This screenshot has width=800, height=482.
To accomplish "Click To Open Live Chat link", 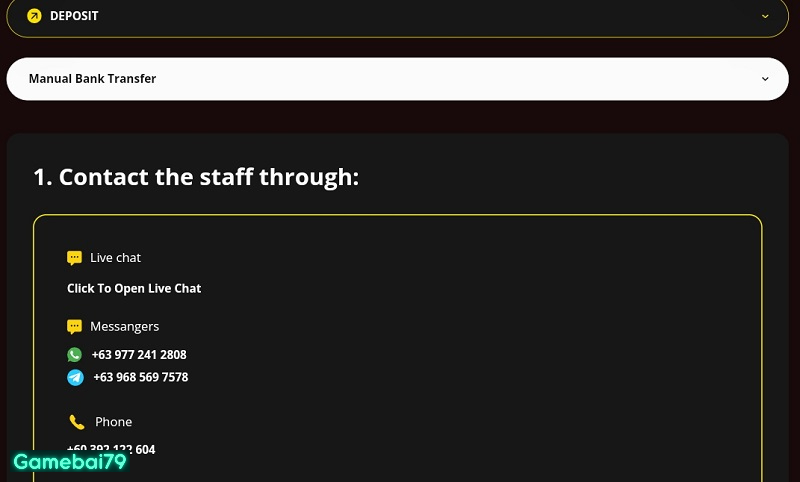I will [x=134, y=288].
